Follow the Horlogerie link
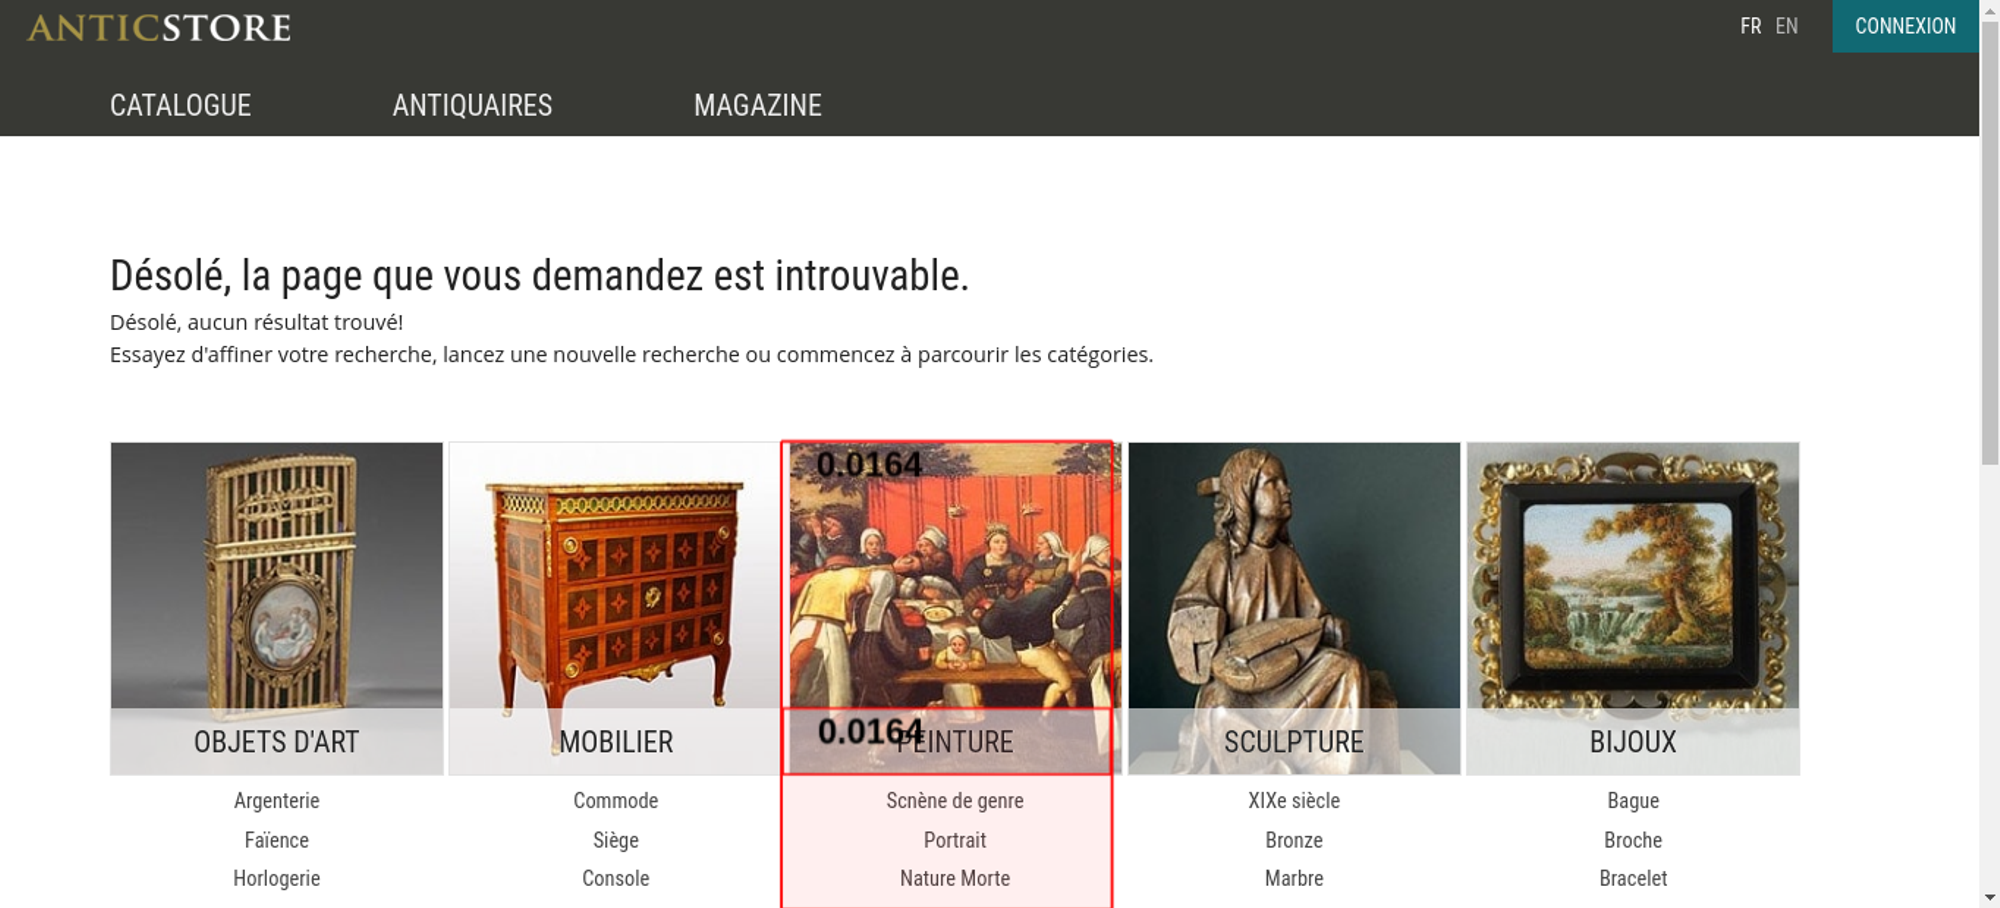This screenshot has height=908, width=2000. [277, 878]
